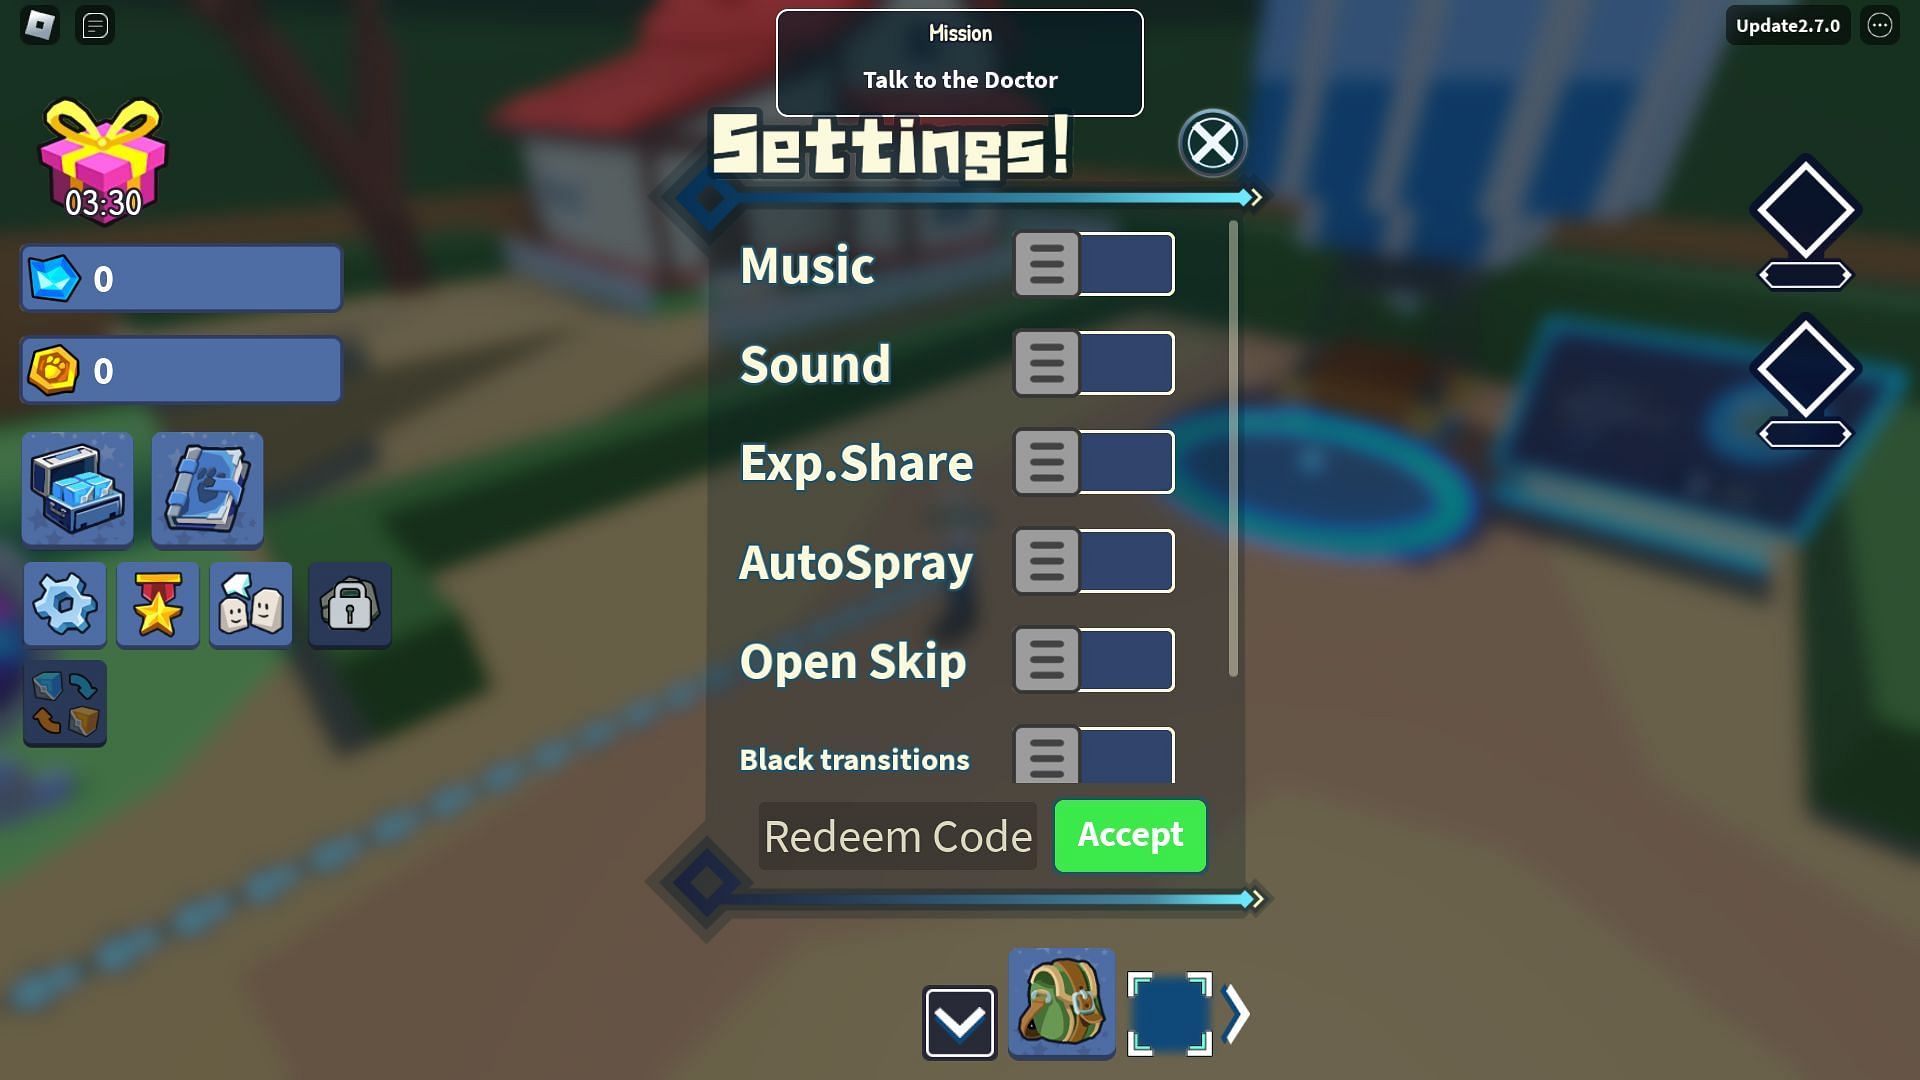Image resolution: width=1920 pixels, height=1080 pixels.
Task: Click the locked inventory icon
Action: pos(348,604)
